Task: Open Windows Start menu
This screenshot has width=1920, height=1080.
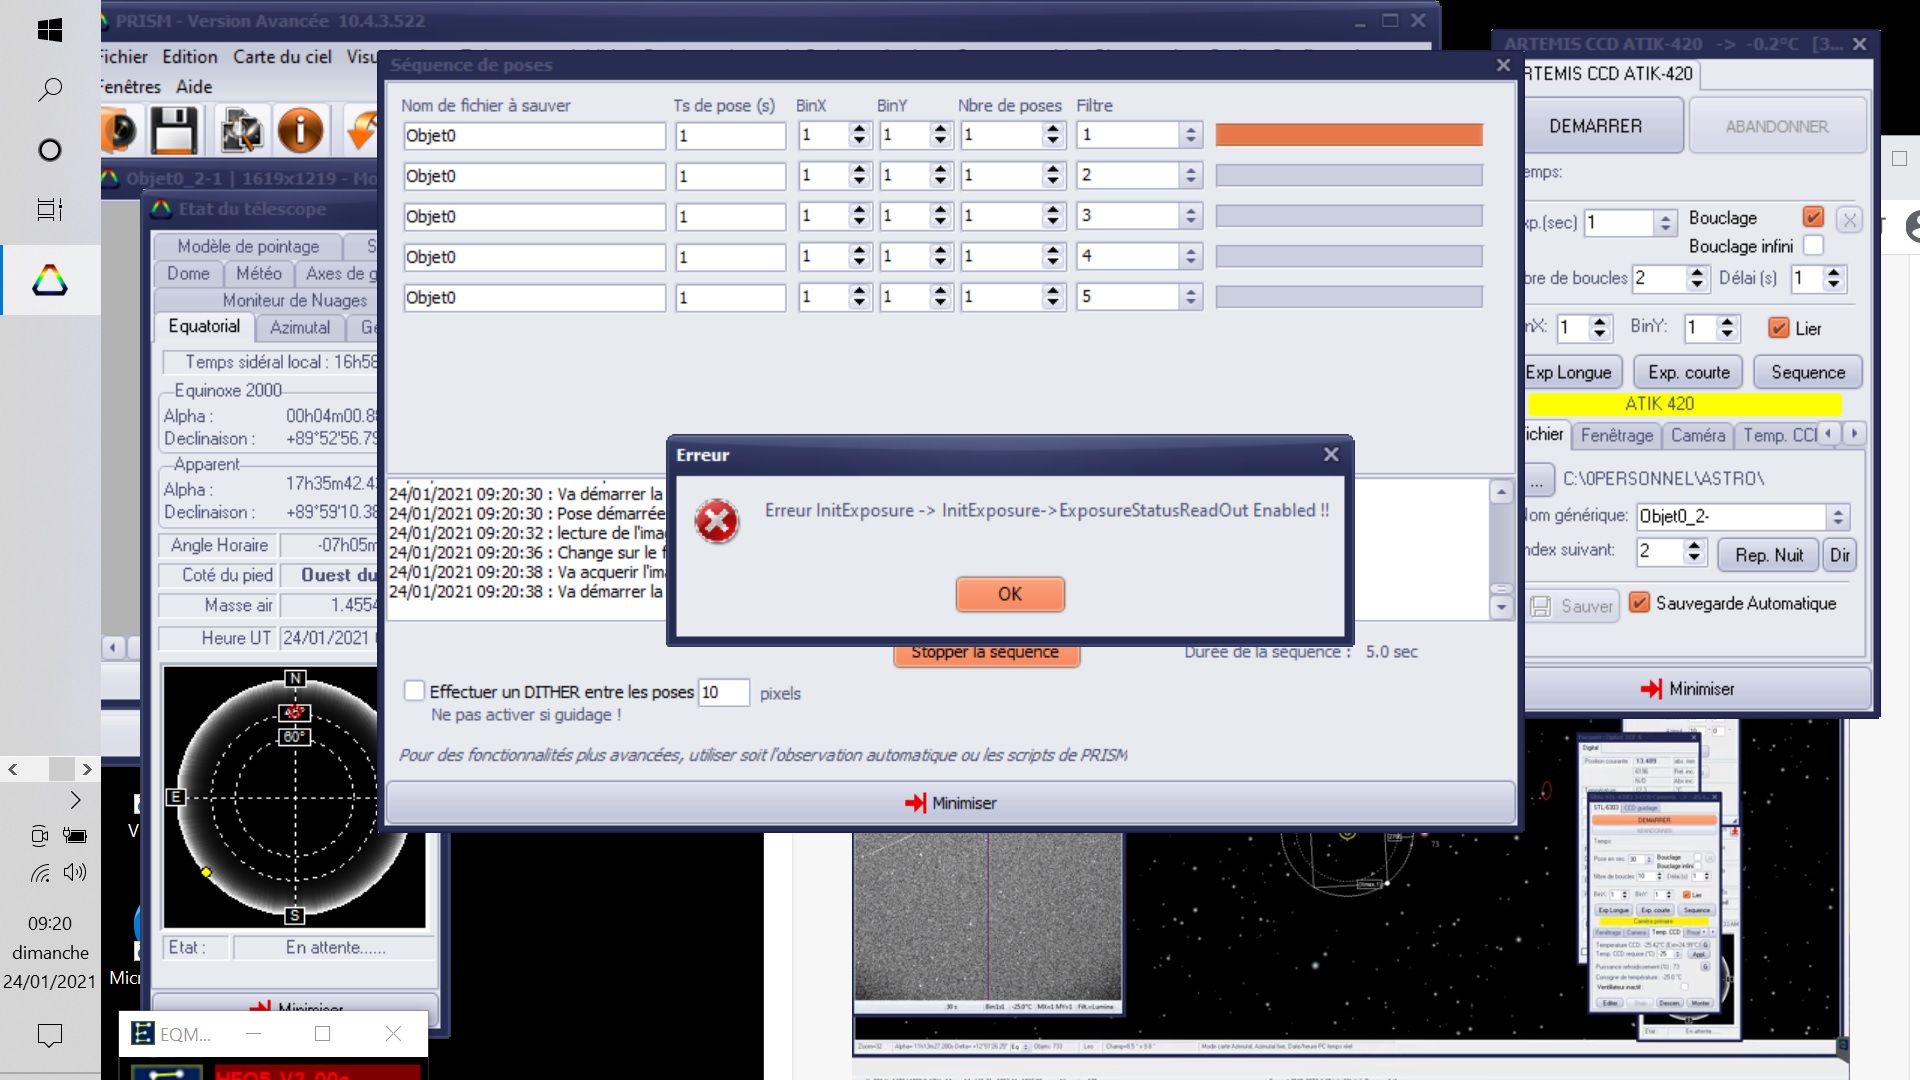Action: click(50, 31)
